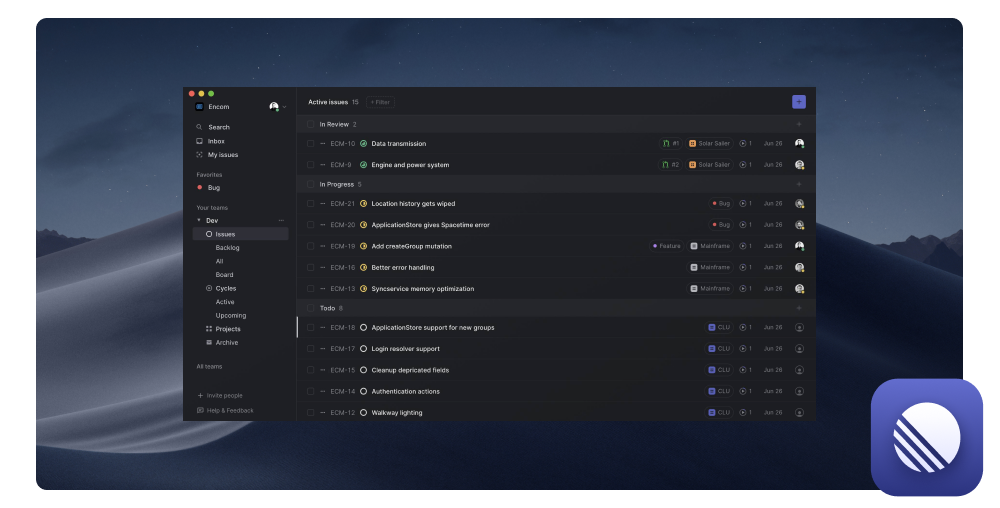Click the Linear app icon
This screenshot has height=508, width=1000.
[927, 437]
